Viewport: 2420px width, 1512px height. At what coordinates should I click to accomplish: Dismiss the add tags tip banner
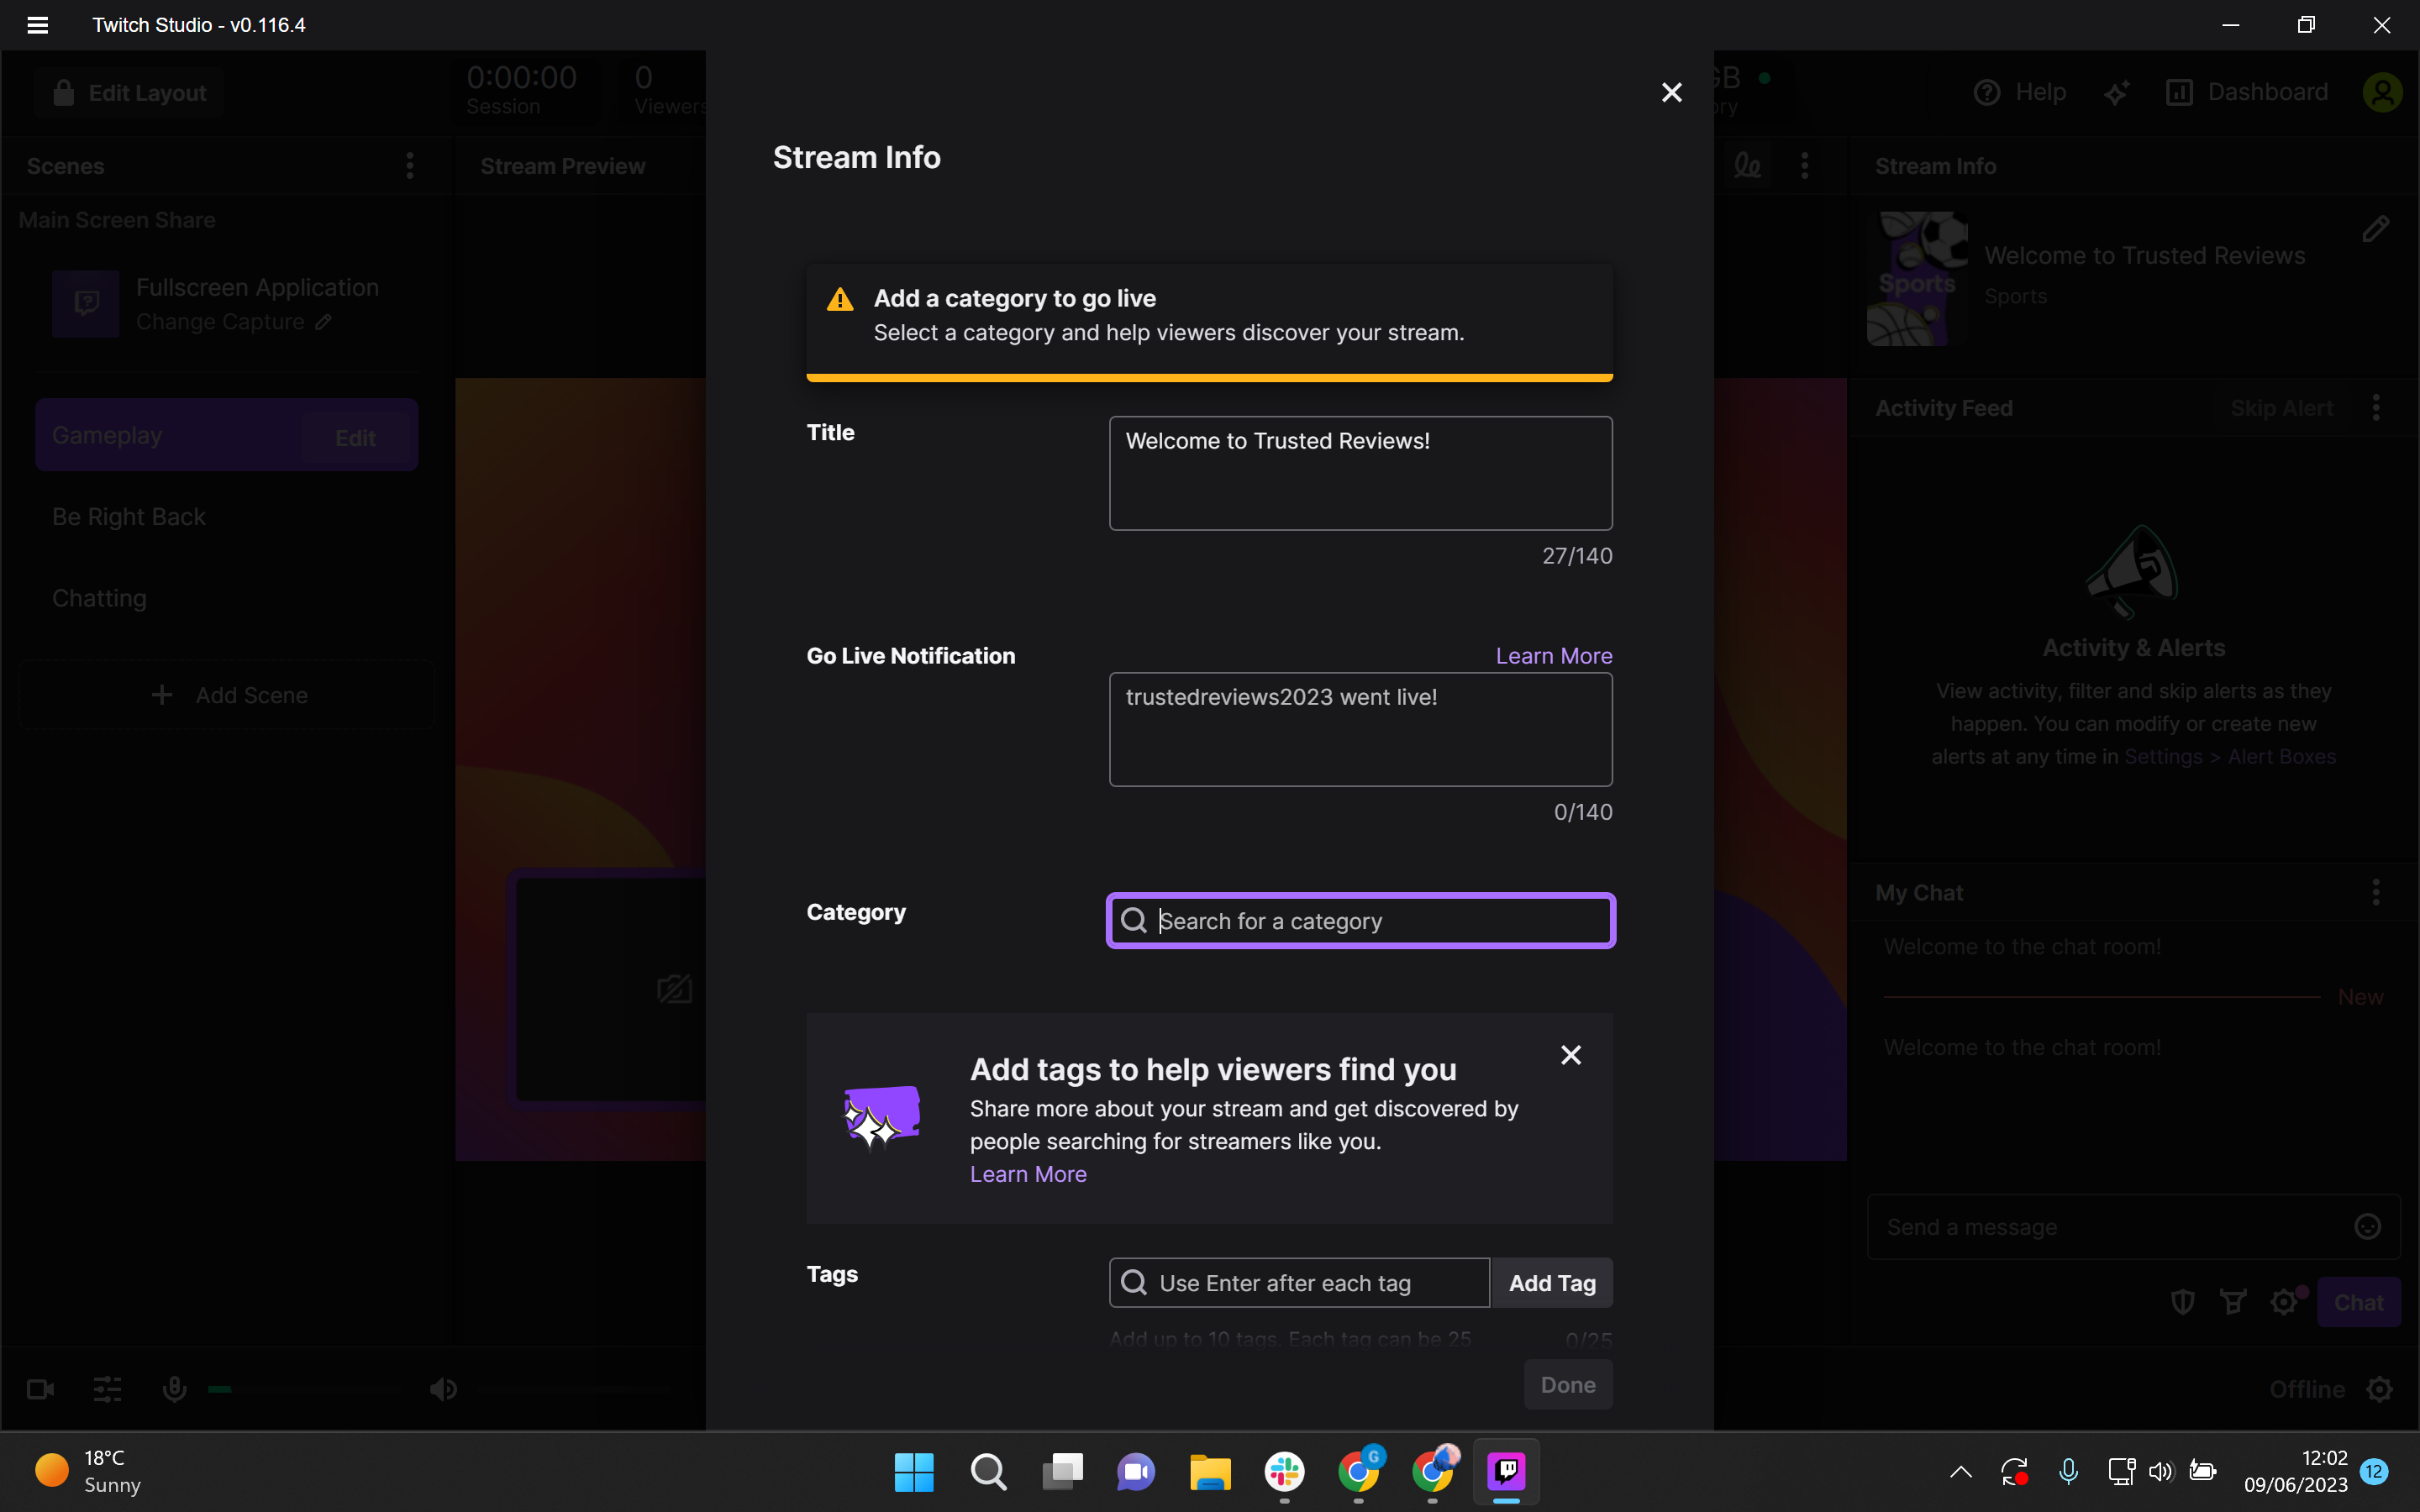click(x=1570, y=1055)
